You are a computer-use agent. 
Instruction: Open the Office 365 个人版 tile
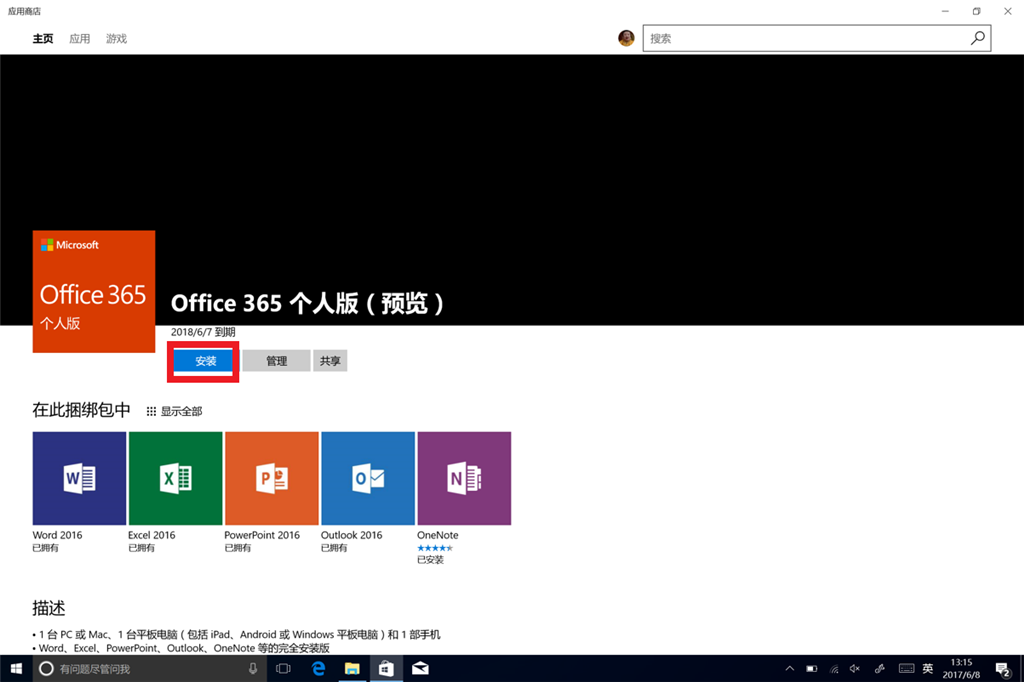coord(94,291)
